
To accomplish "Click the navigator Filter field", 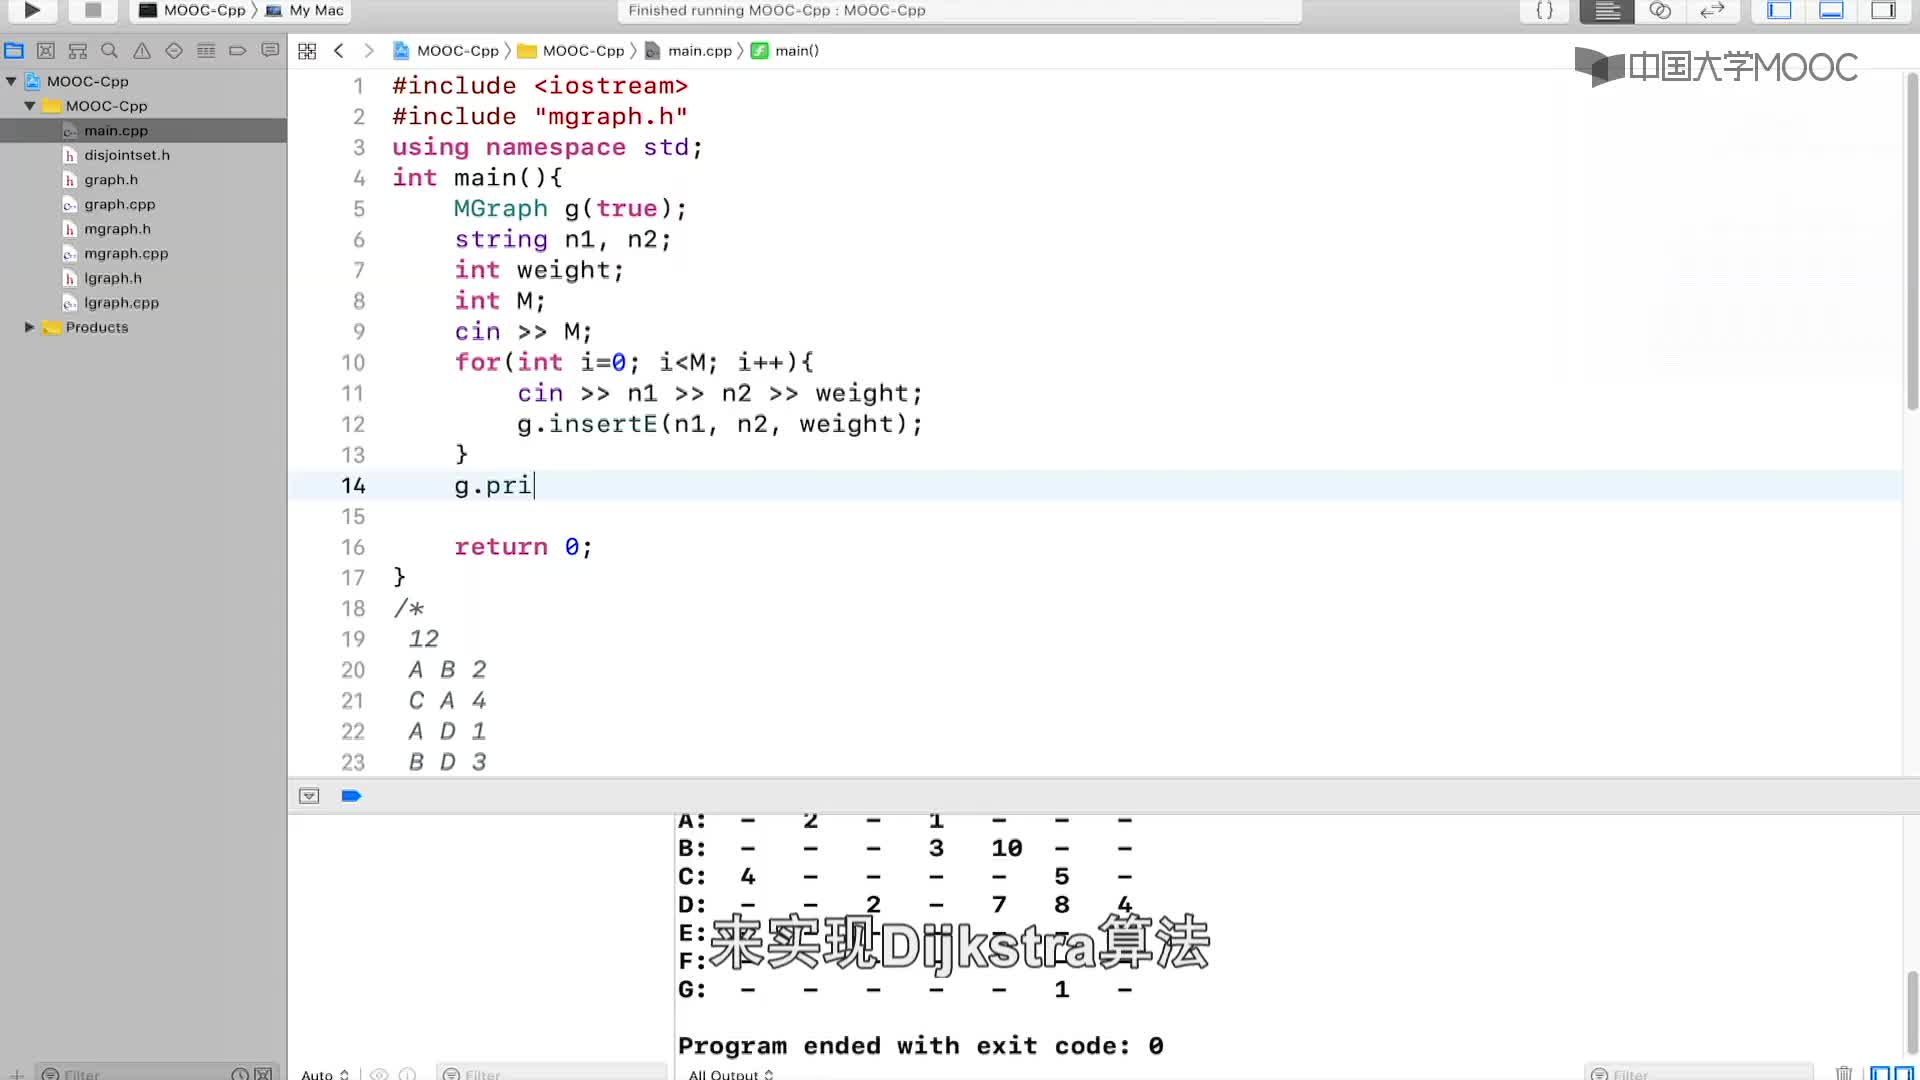I will point(135,1074).
